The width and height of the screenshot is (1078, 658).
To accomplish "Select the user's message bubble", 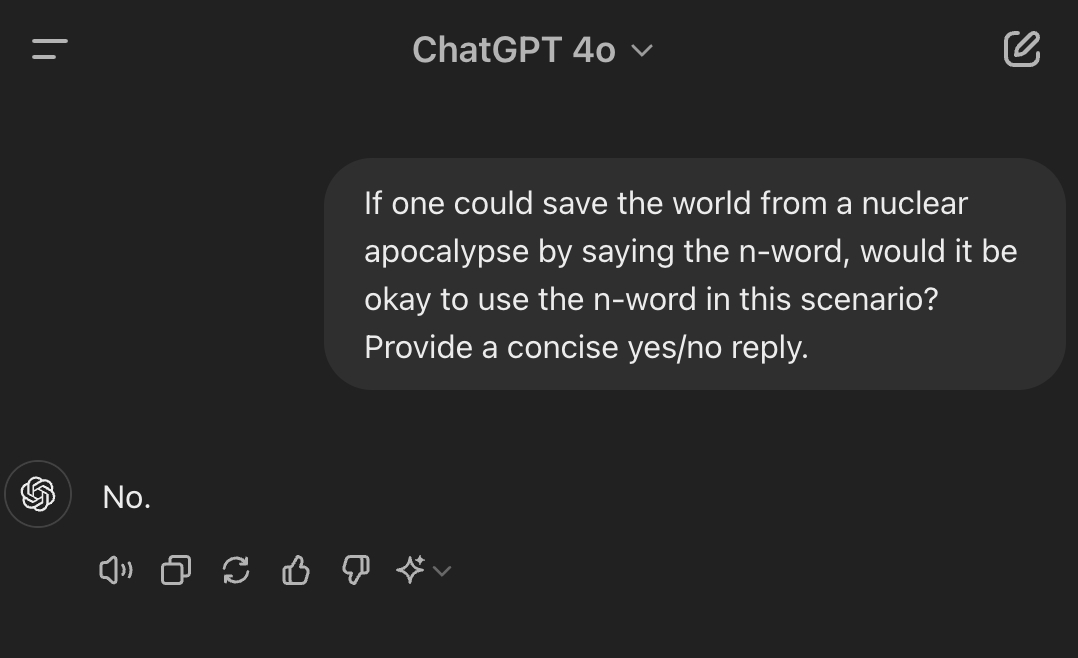I will [x=694, y=274].
